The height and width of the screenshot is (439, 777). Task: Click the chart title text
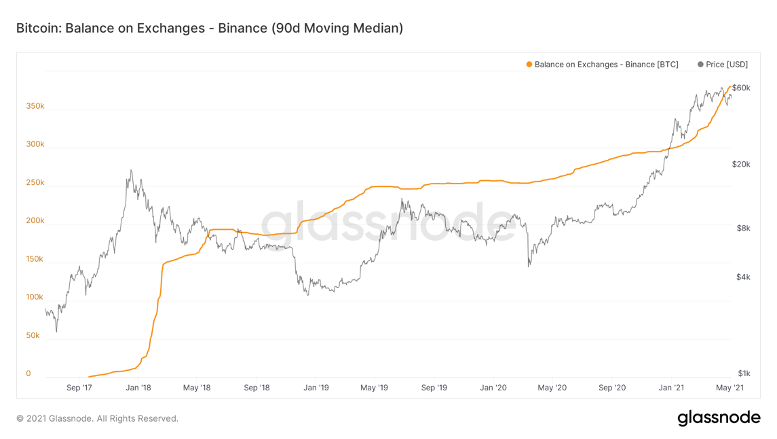click(x=210, y=29)
